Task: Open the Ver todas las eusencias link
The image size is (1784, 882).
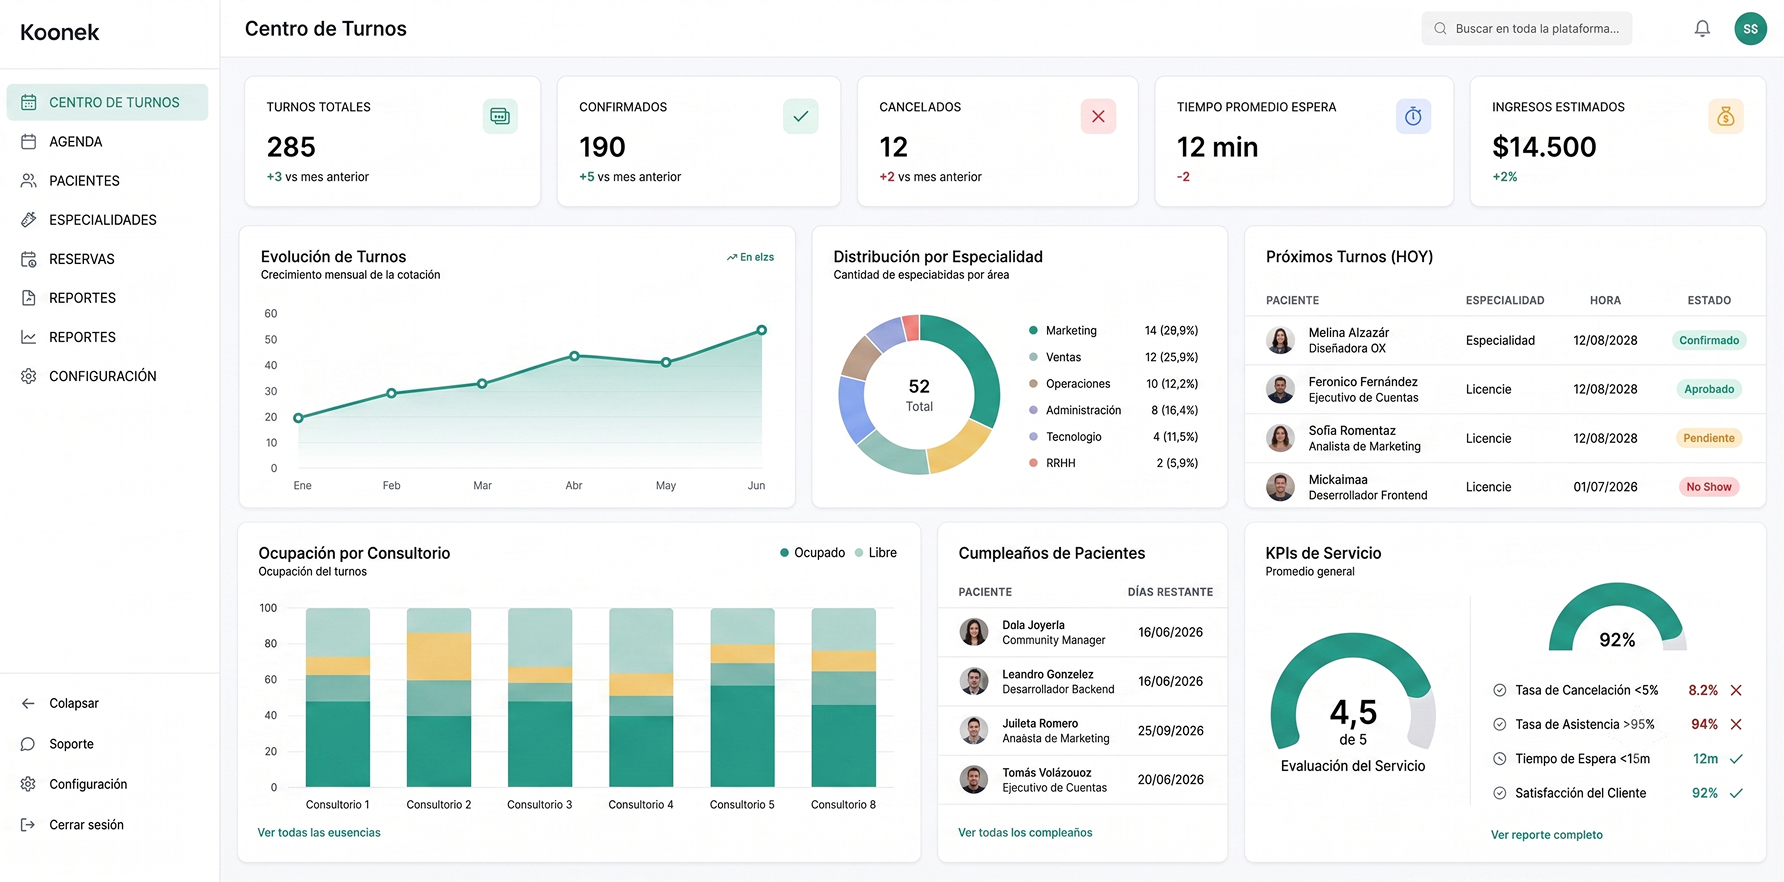Action: (319, 833)
